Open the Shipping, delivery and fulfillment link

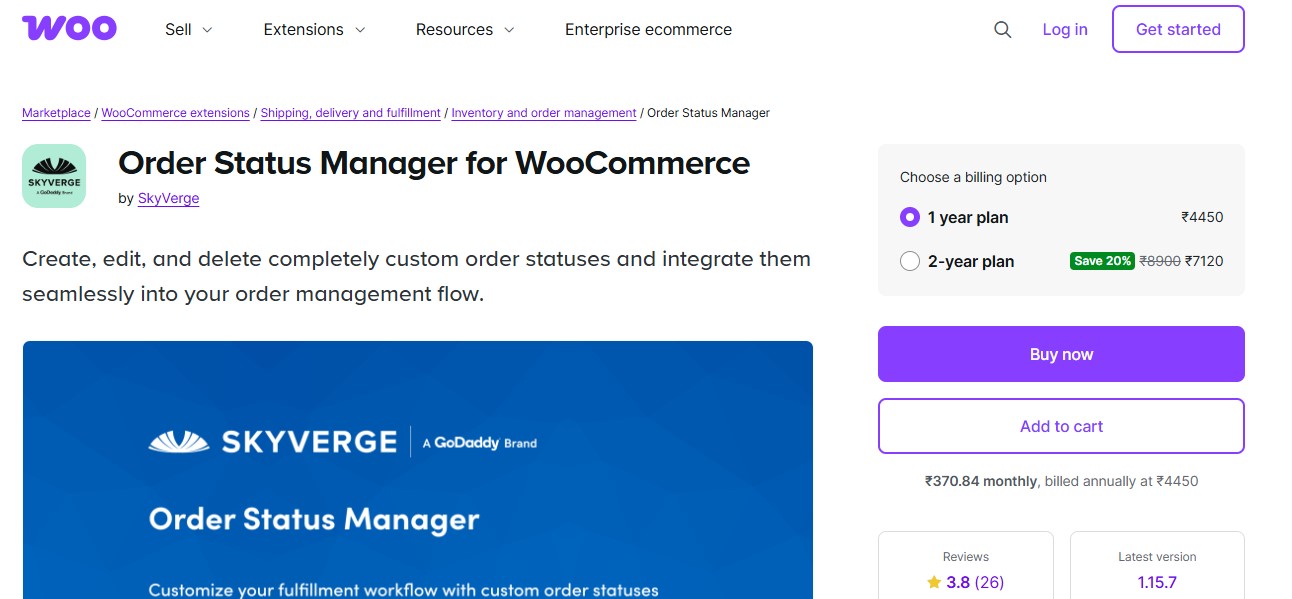tap(350, 112)
